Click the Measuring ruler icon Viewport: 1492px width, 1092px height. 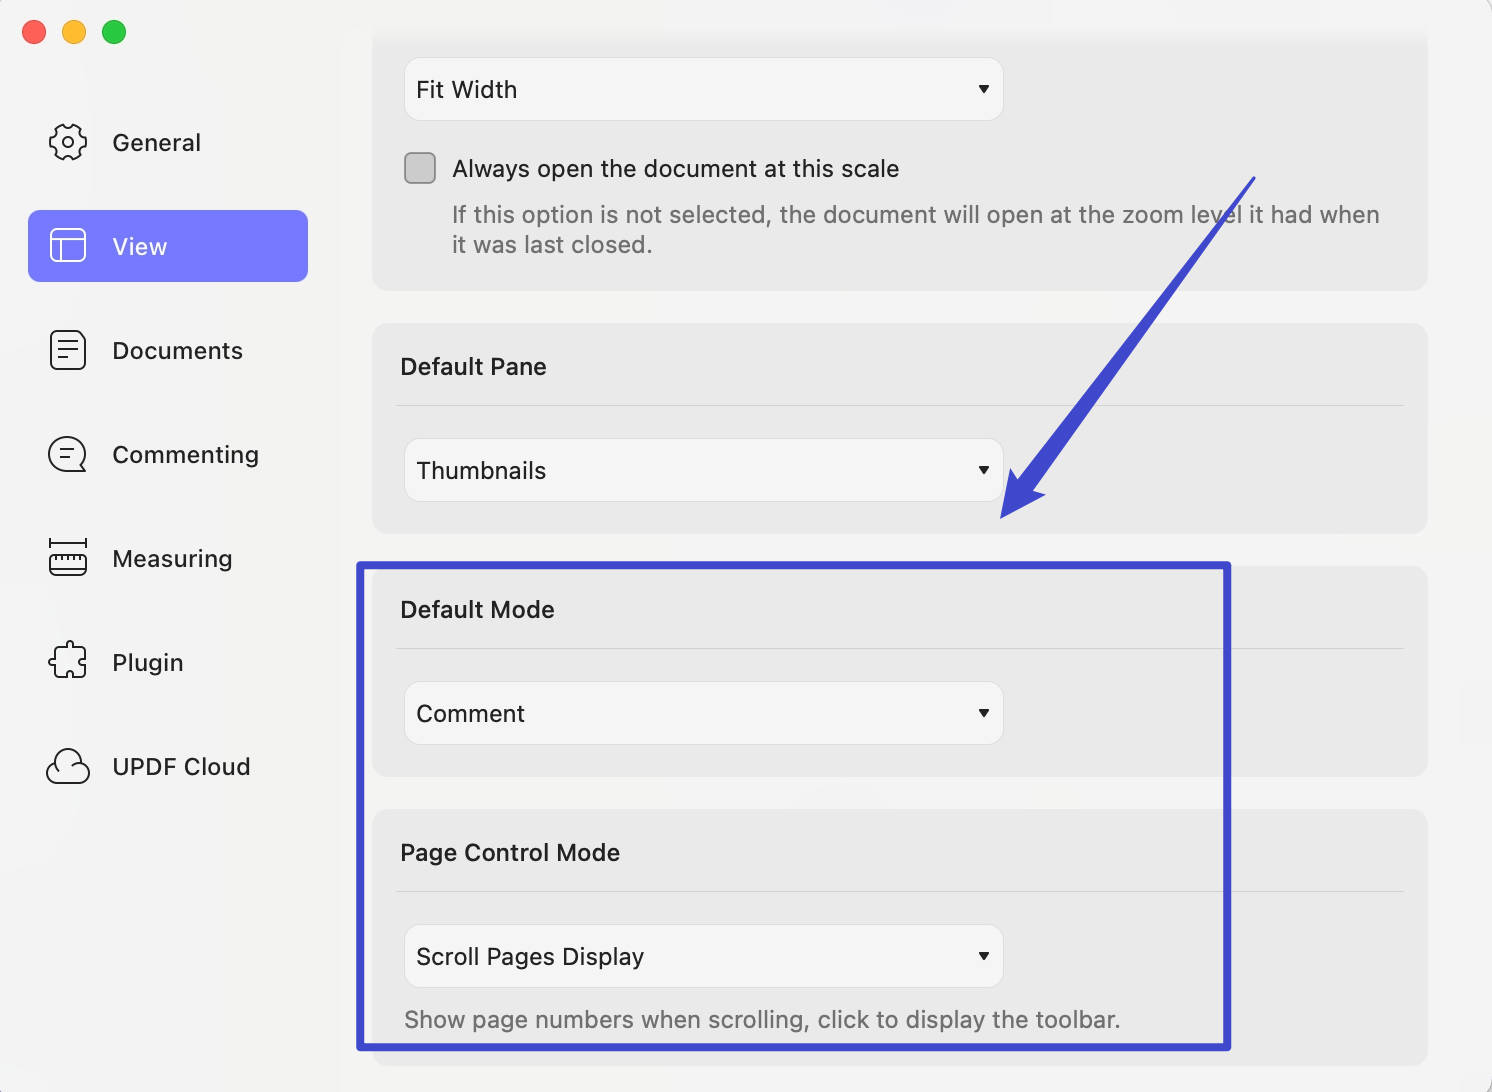click(x=68, y=557)
